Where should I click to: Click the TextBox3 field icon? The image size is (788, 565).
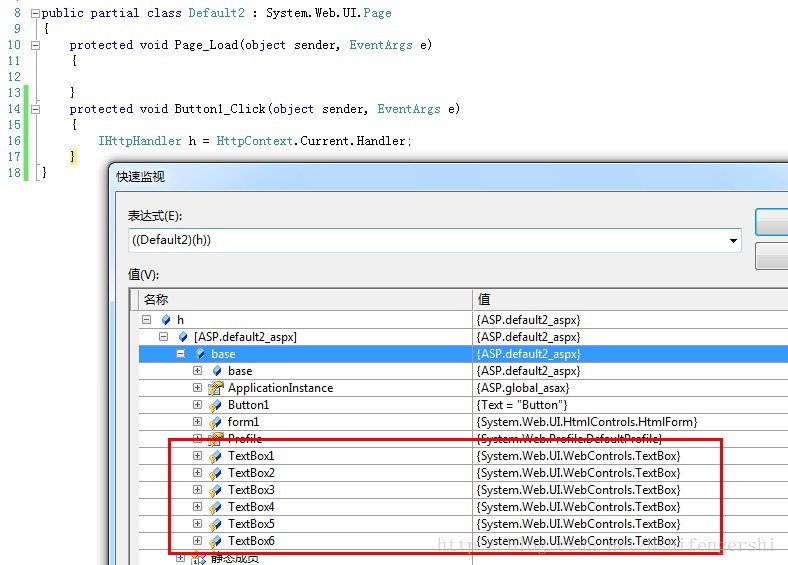pos(216,491)
